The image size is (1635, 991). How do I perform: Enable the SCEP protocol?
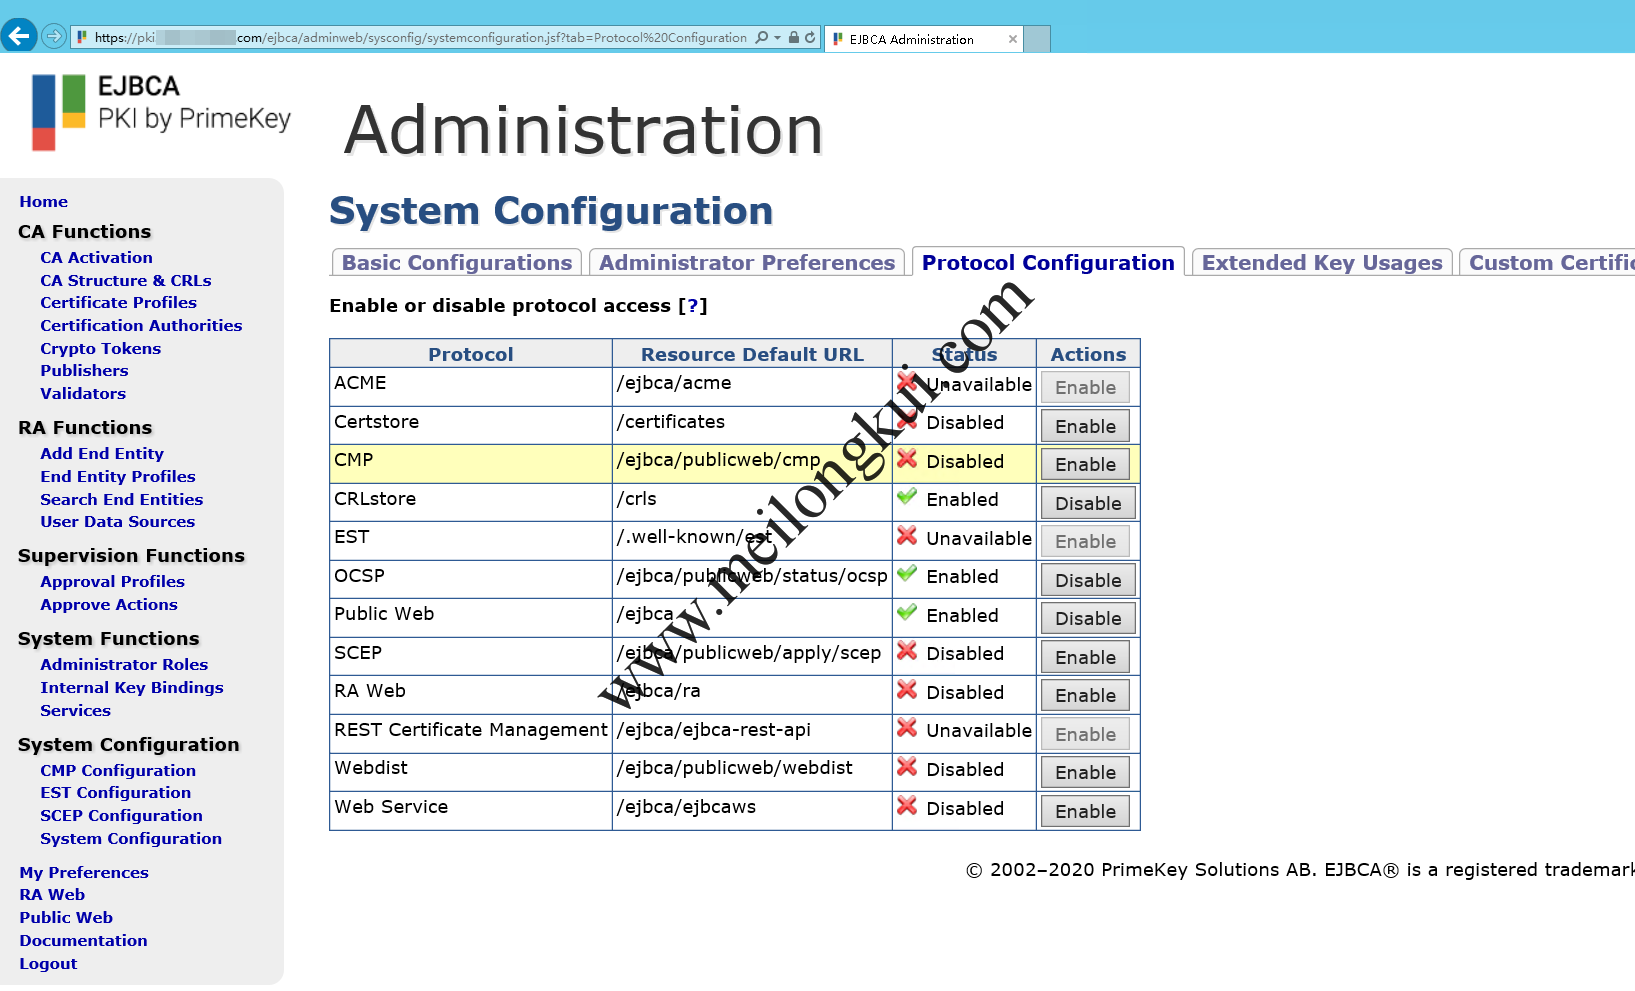click(x=1085, y=657)
